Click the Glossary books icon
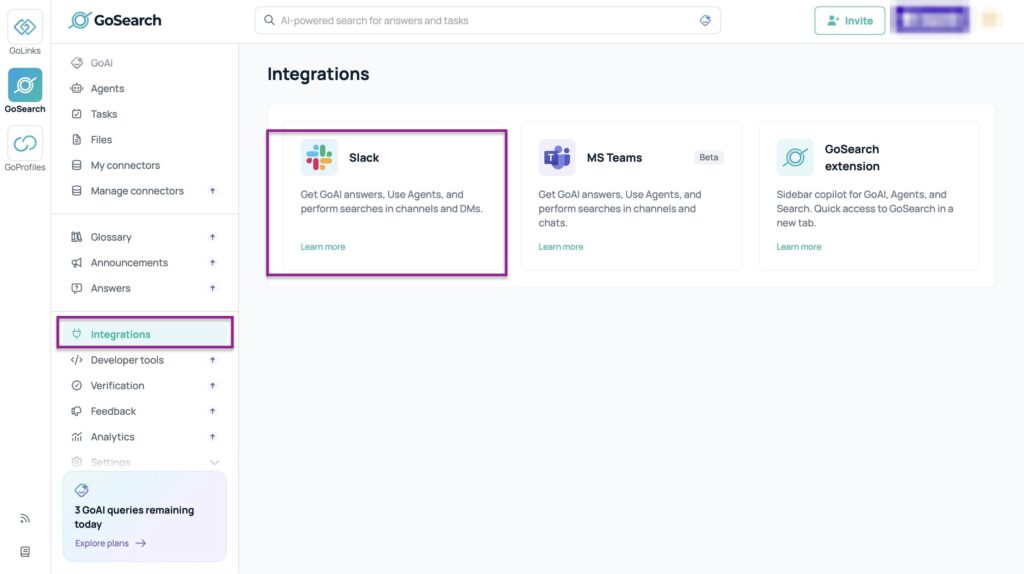The height and width of the screenshot is (574, 1024). 76,237
